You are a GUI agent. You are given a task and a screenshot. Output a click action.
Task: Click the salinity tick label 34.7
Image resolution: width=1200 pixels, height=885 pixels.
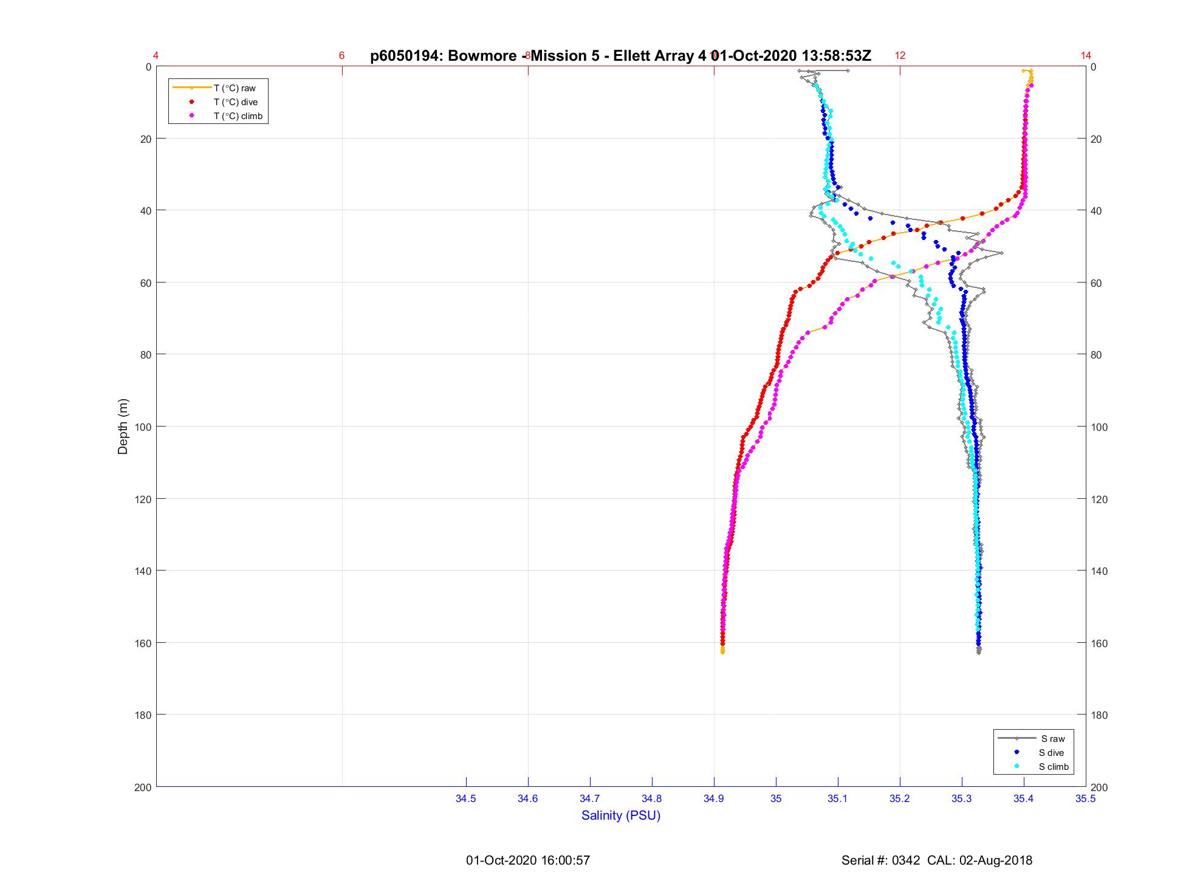click(590, 799)
